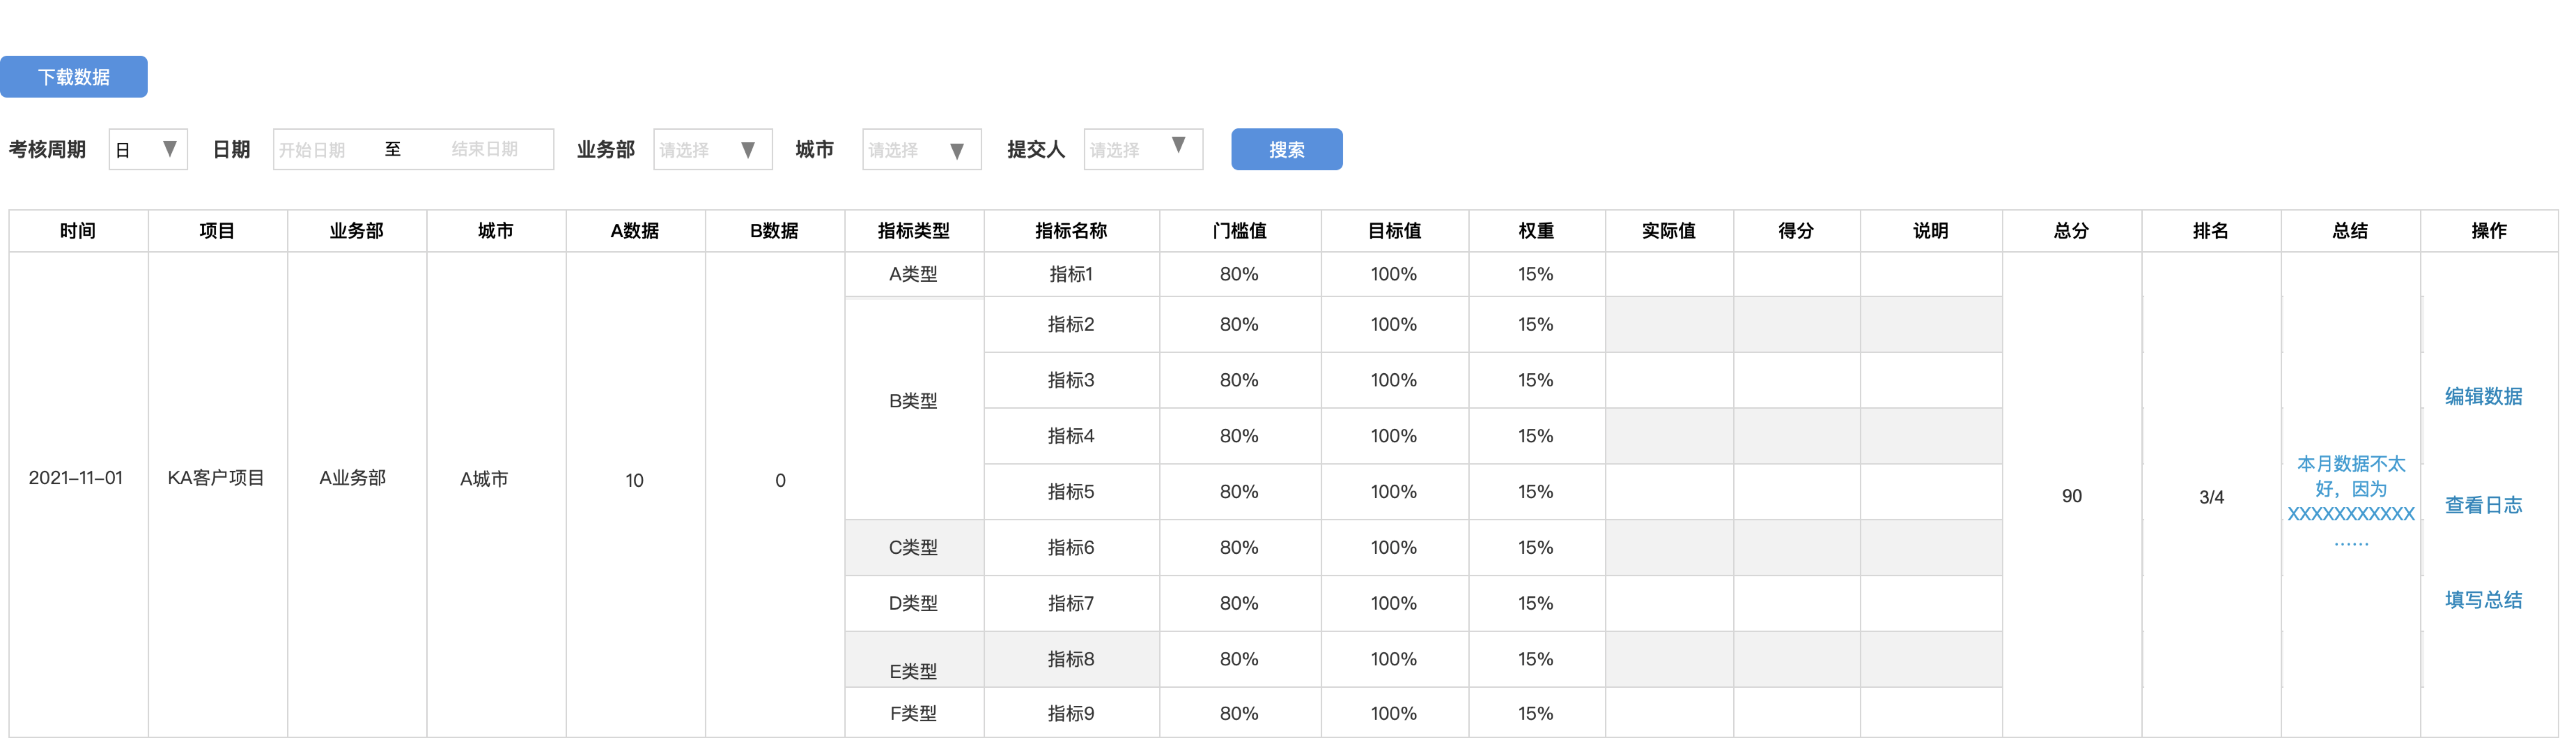Select the 指标5 name cell

point(1071,492)
